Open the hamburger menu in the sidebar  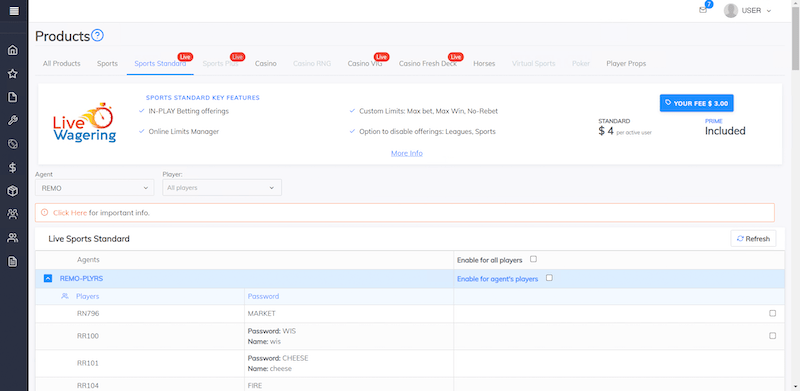[14, 11]
